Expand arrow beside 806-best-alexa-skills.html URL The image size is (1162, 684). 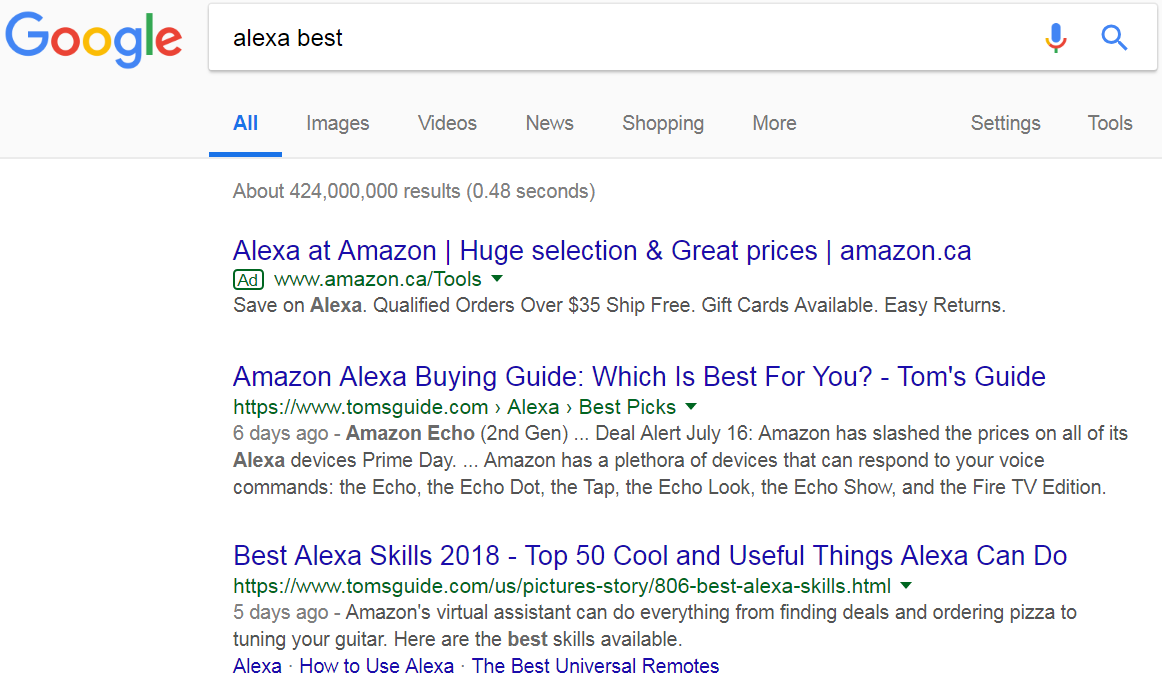point(906,585)
